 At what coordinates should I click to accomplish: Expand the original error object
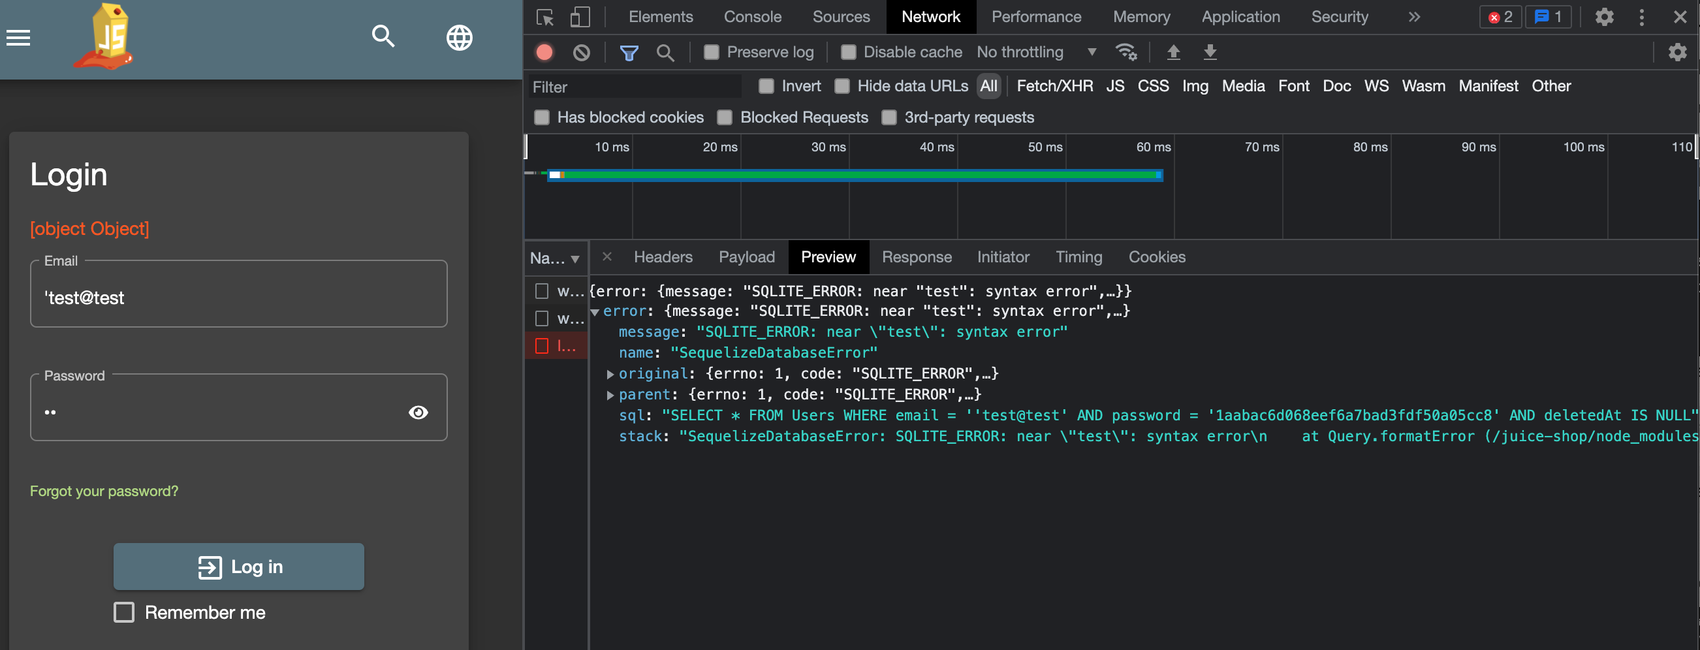pos(610,374)
